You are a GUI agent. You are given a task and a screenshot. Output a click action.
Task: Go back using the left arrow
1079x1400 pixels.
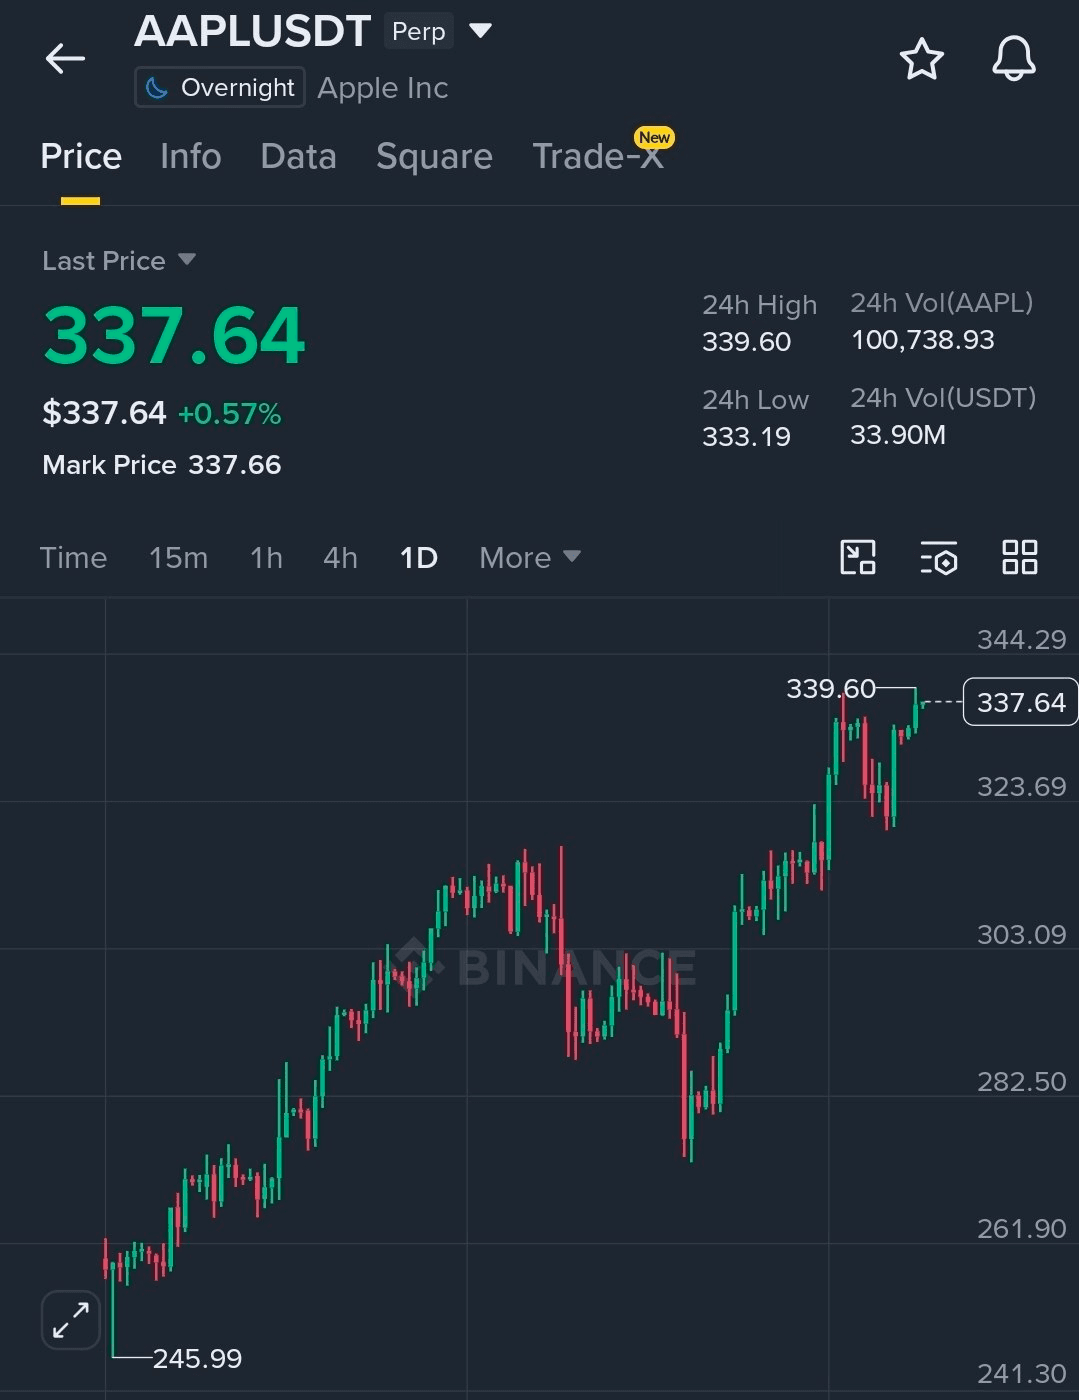(65, 58)
